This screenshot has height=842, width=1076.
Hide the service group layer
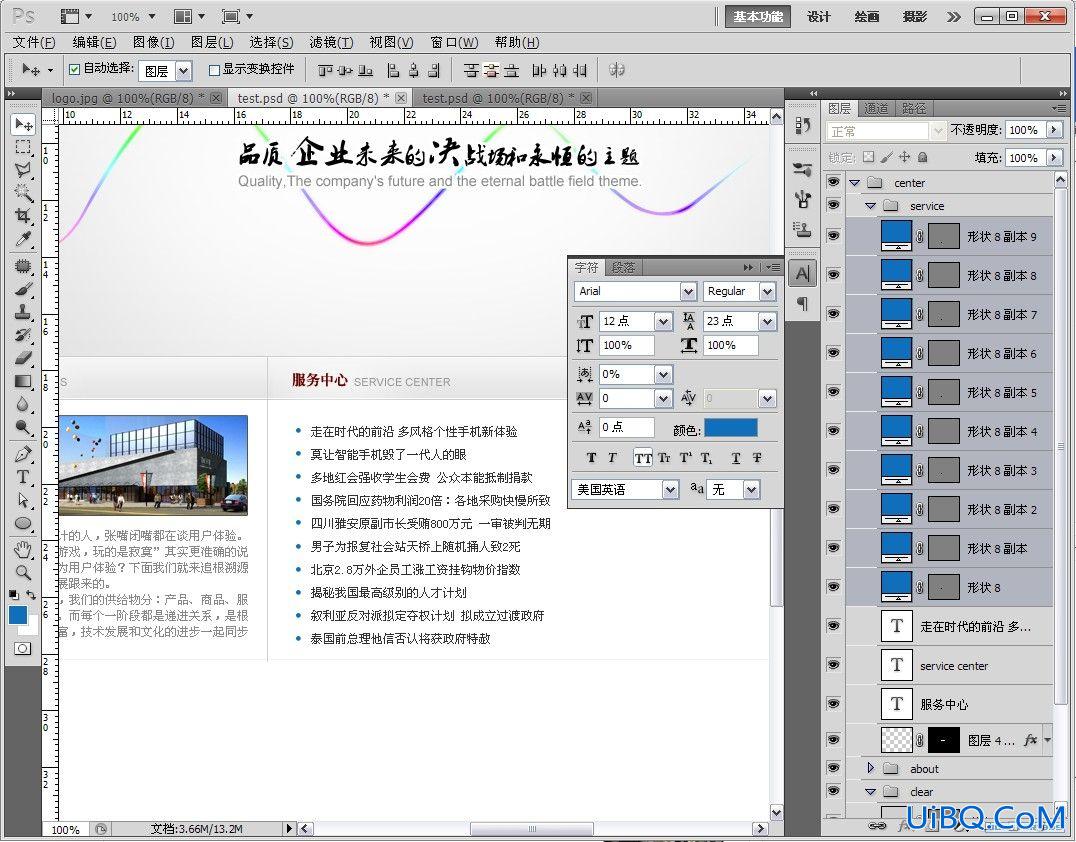pos(834,205)
